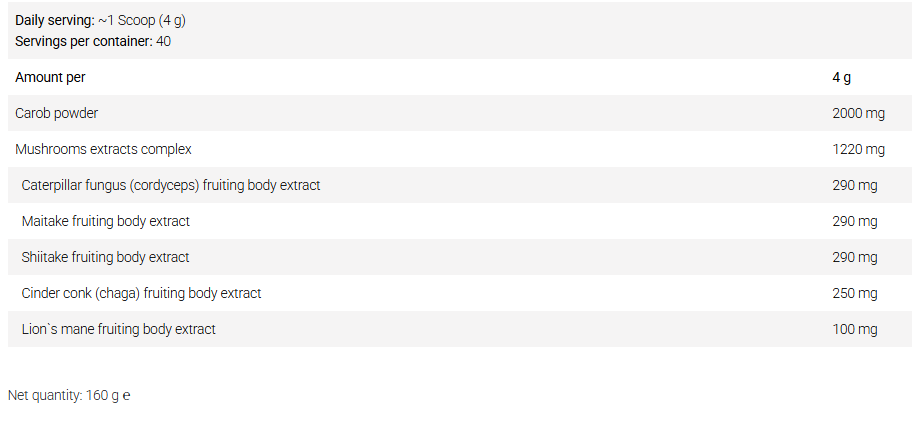This screenshot has width=912, height=425.
Task: Select the Lion's mane fruiting body extract label
Action: [x=118, y=329]
